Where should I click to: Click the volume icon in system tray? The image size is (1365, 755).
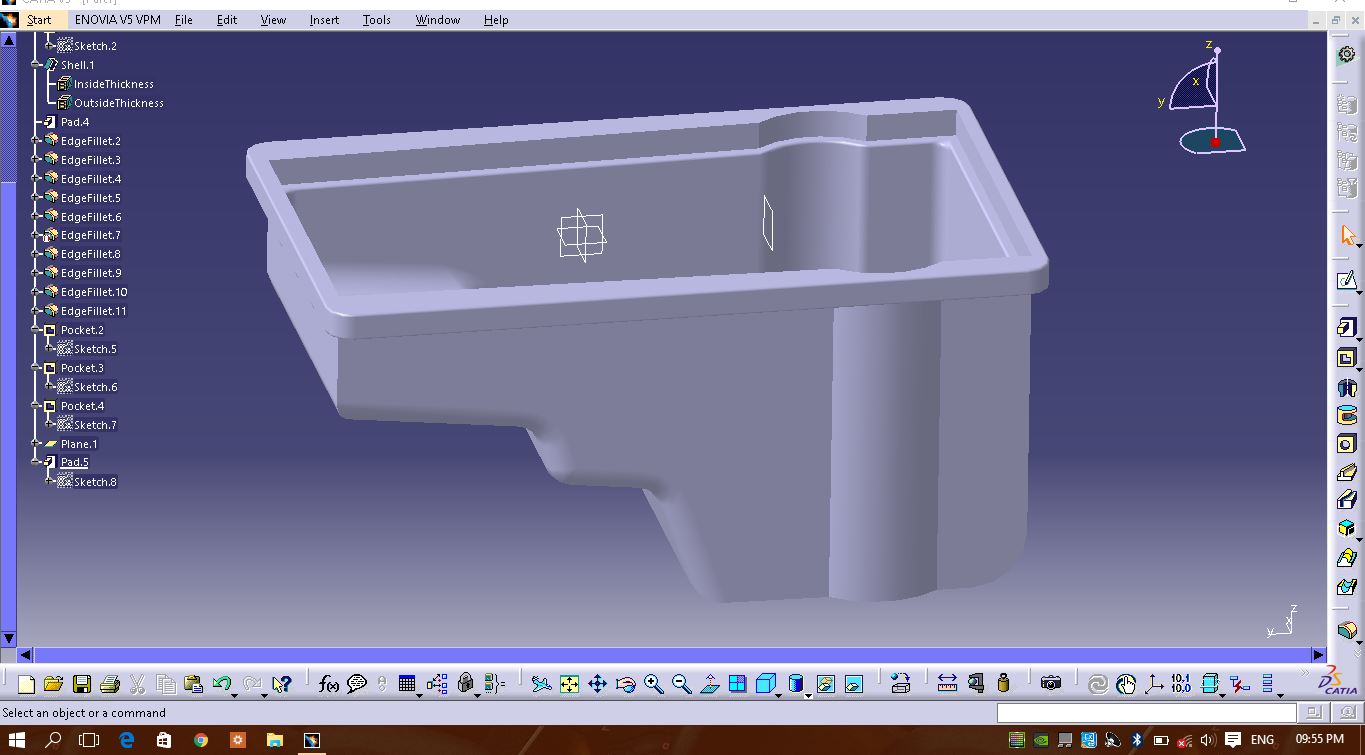pos(1207,740)
